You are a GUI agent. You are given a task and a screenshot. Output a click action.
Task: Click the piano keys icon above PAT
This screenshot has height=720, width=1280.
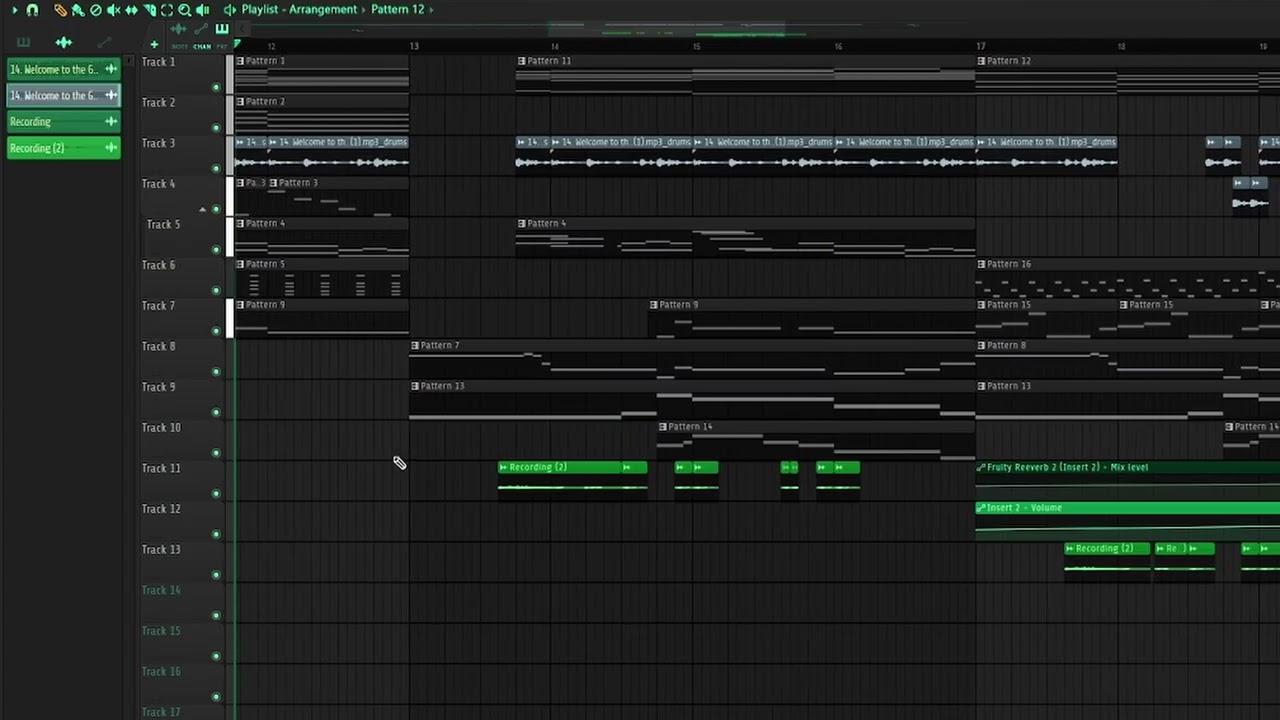(x=222, y=29)
